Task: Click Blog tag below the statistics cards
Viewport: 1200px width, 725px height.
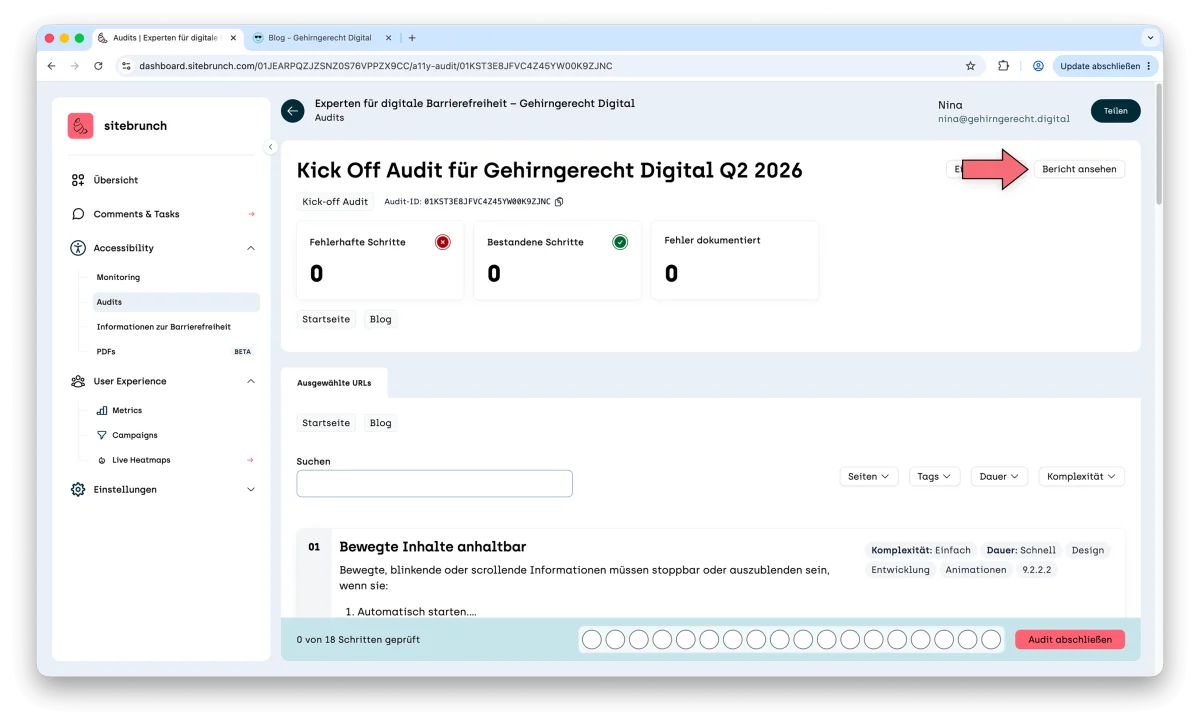Action: pyautogui.click(x=381, y=319)
